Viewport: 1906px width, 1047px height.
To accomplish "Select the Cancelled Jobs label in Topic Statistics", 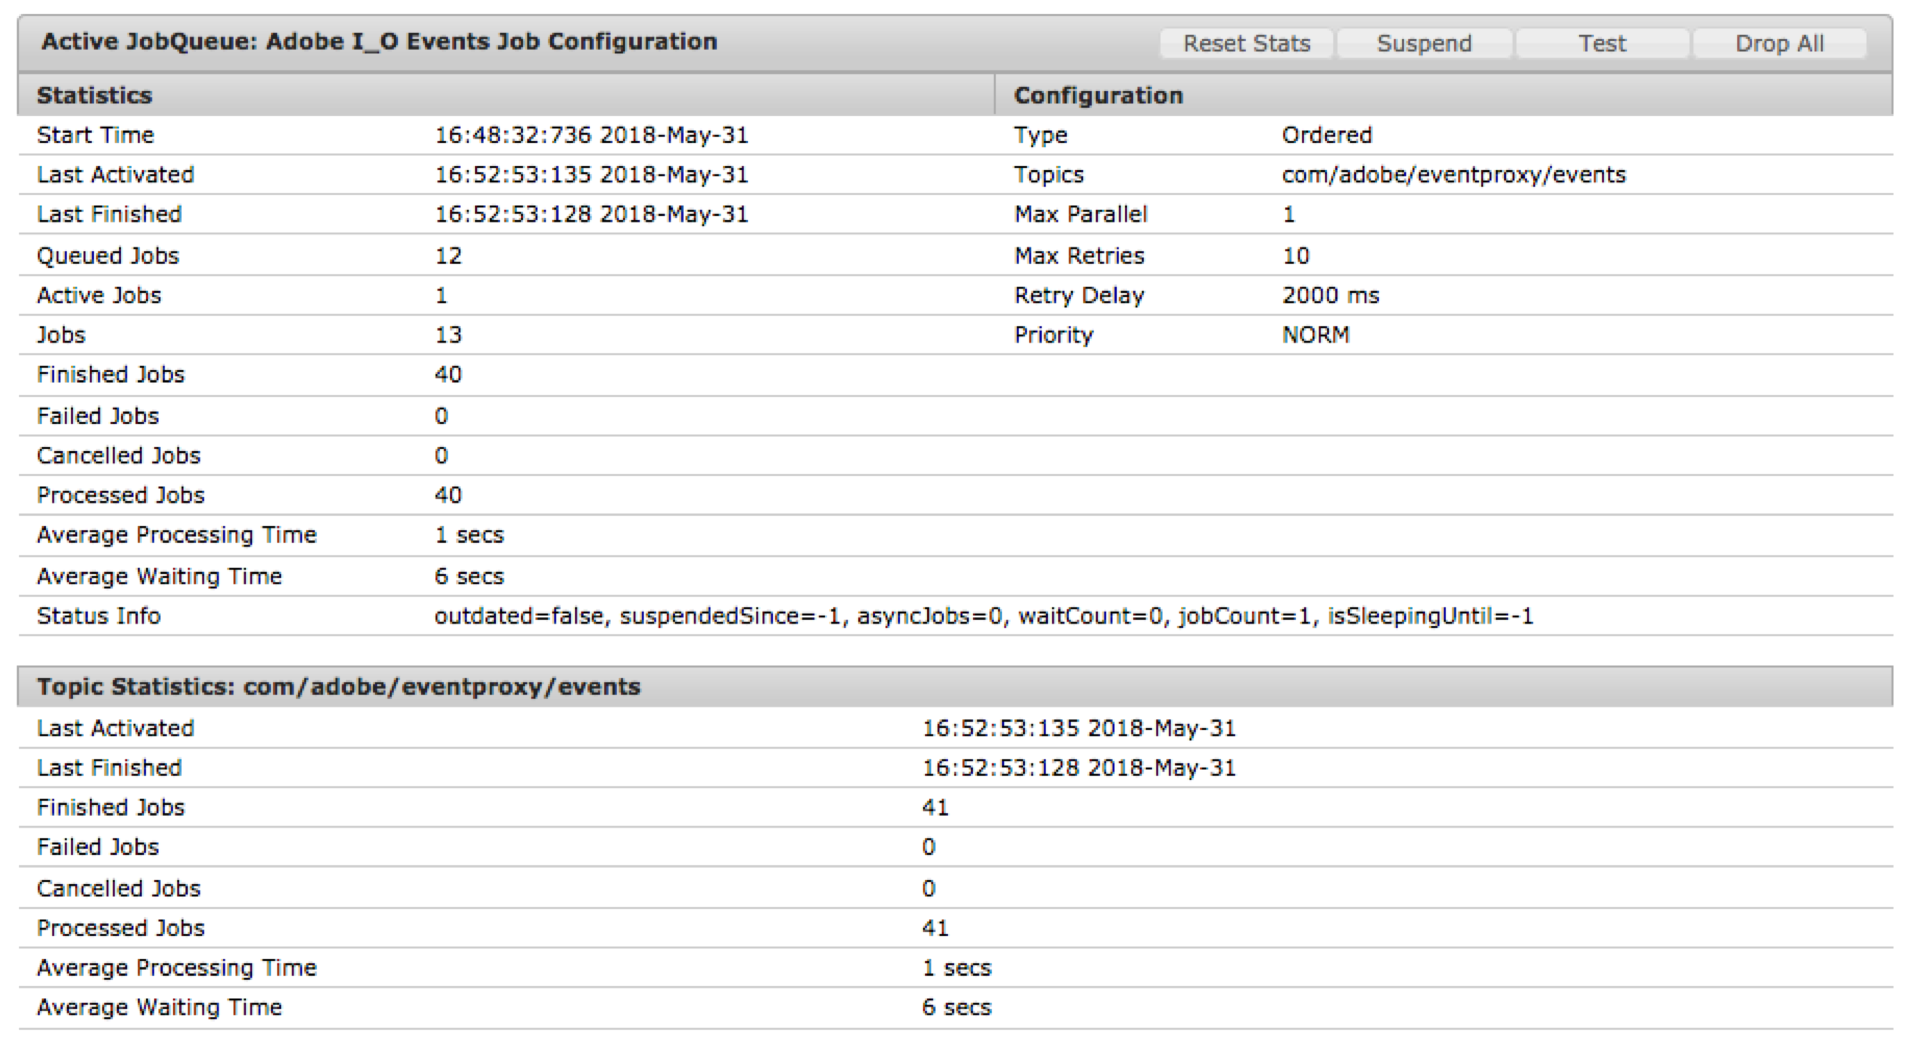I will (x=119, y=888).
